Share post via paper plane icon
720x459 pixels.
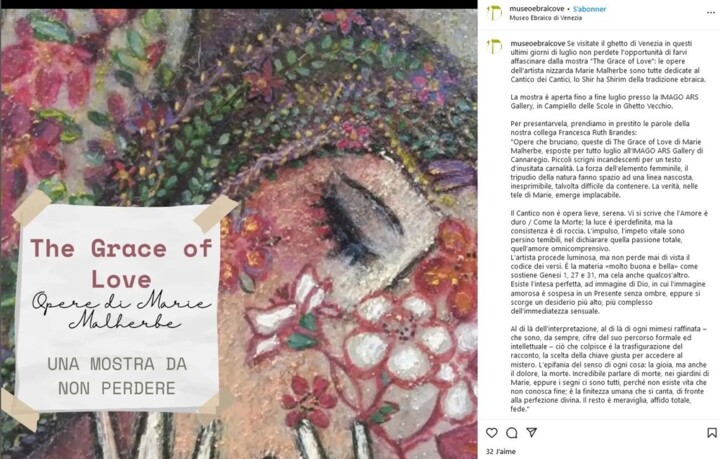[x=531, y=433]
